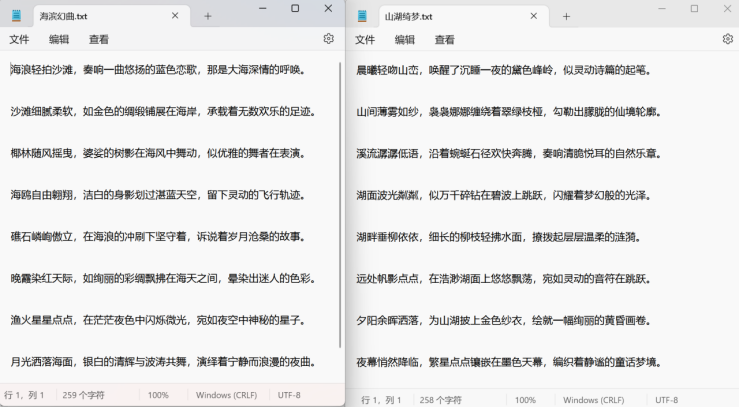Click 259 个字符 count in status bar

click(83, 395)
